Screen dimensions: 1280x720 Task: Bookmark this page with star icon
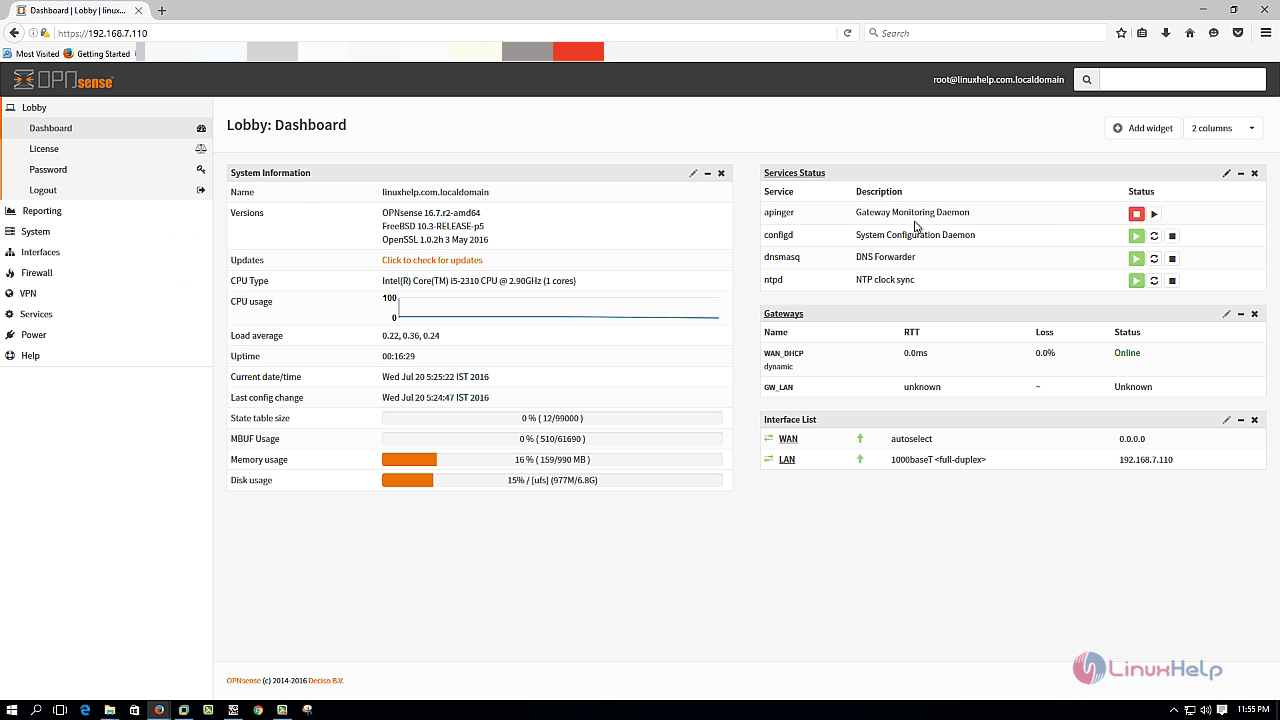(1121, 33)
